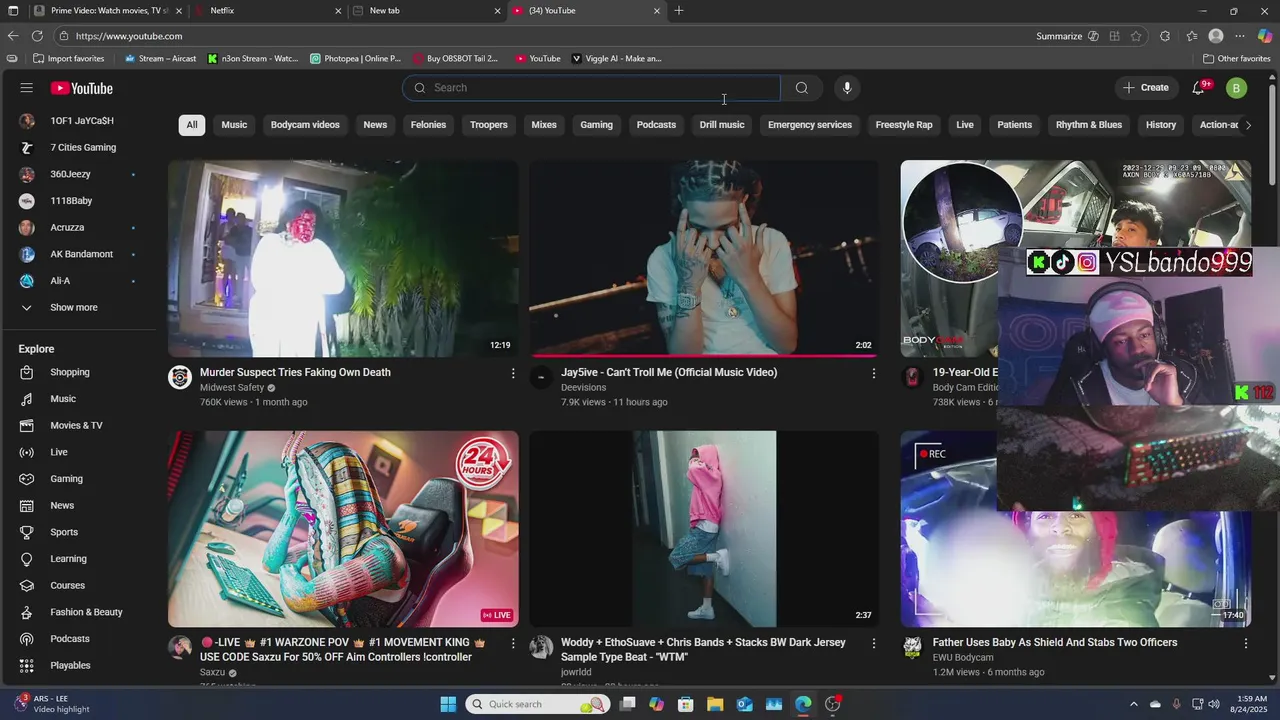Select the Drill music chip

tap(722, 125)
